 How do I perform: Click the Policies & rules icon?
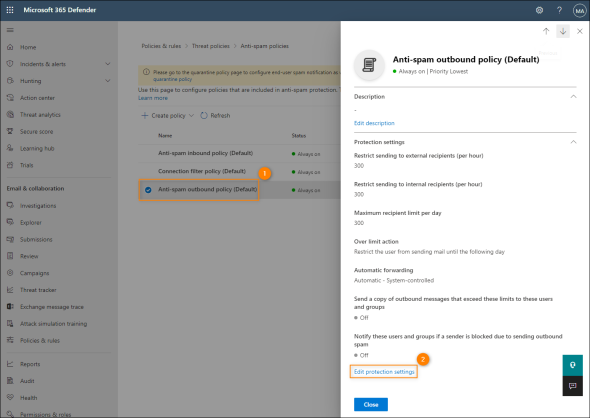pos(10,340)
